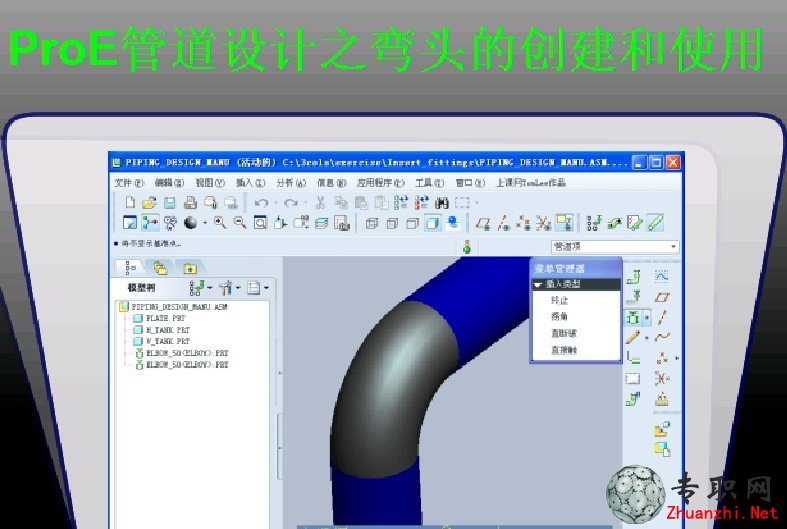The image size is (787, 529).
Task: Open the 文件 (File) menu
Action: [x=129, y=183]
